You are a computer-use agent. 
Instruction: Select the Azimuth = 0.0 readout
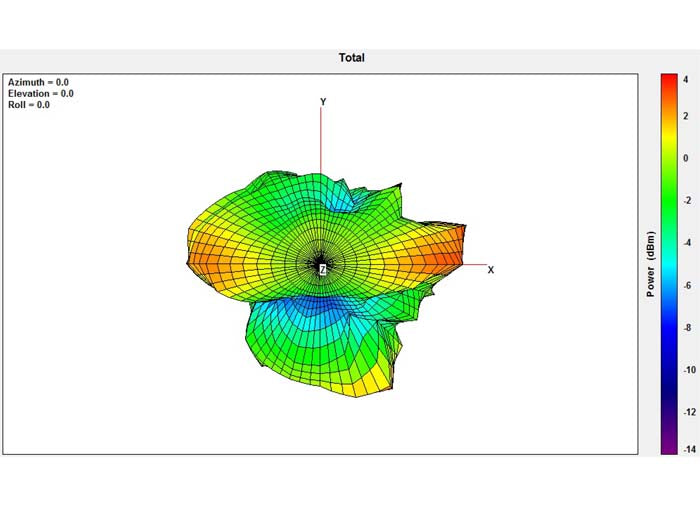pos(38,82)
